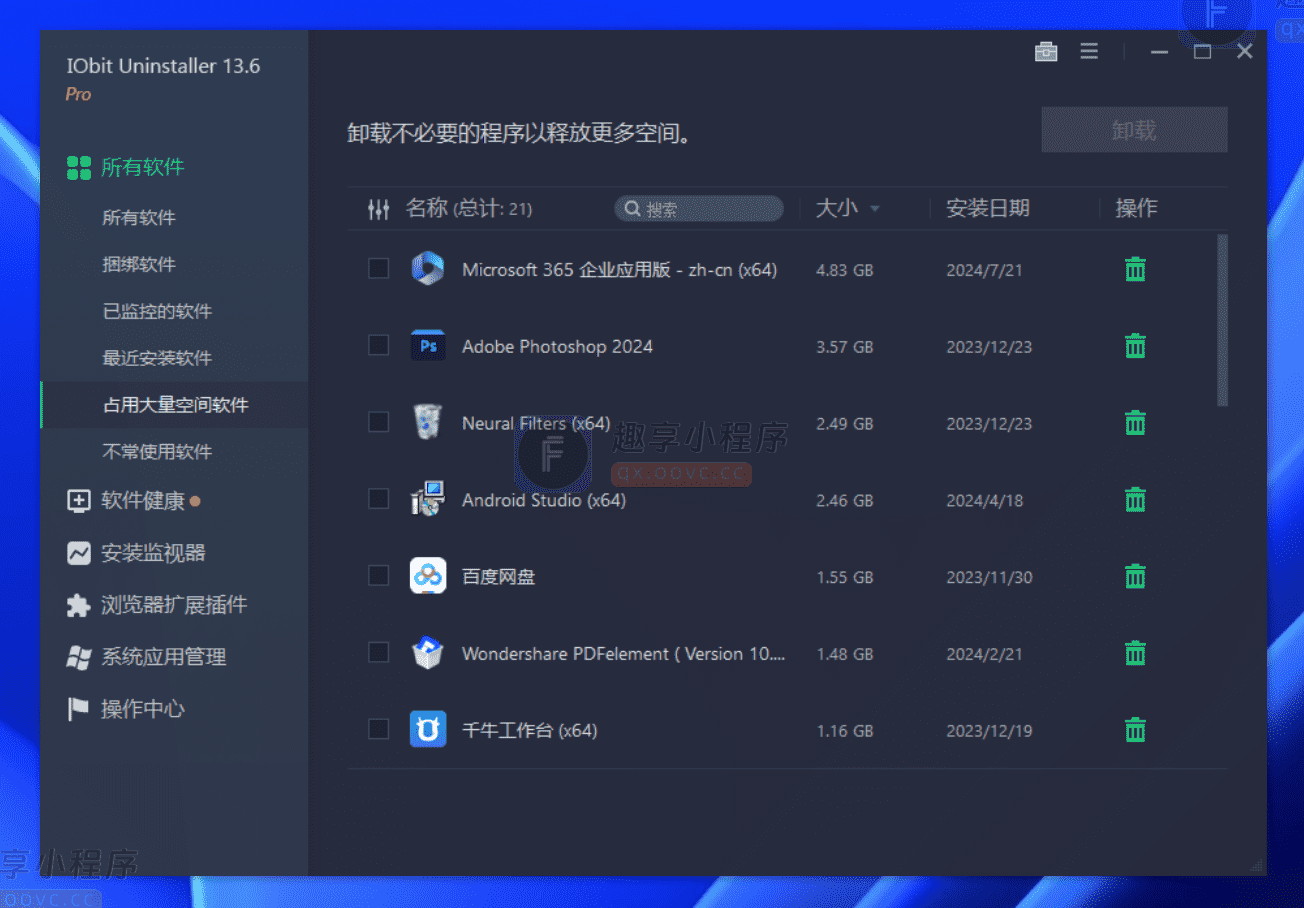Image resolution: width=1304 pixels, height=908 pixels.
Task: Click the program list vertical scrollbar
Action: coord(1222,320)
